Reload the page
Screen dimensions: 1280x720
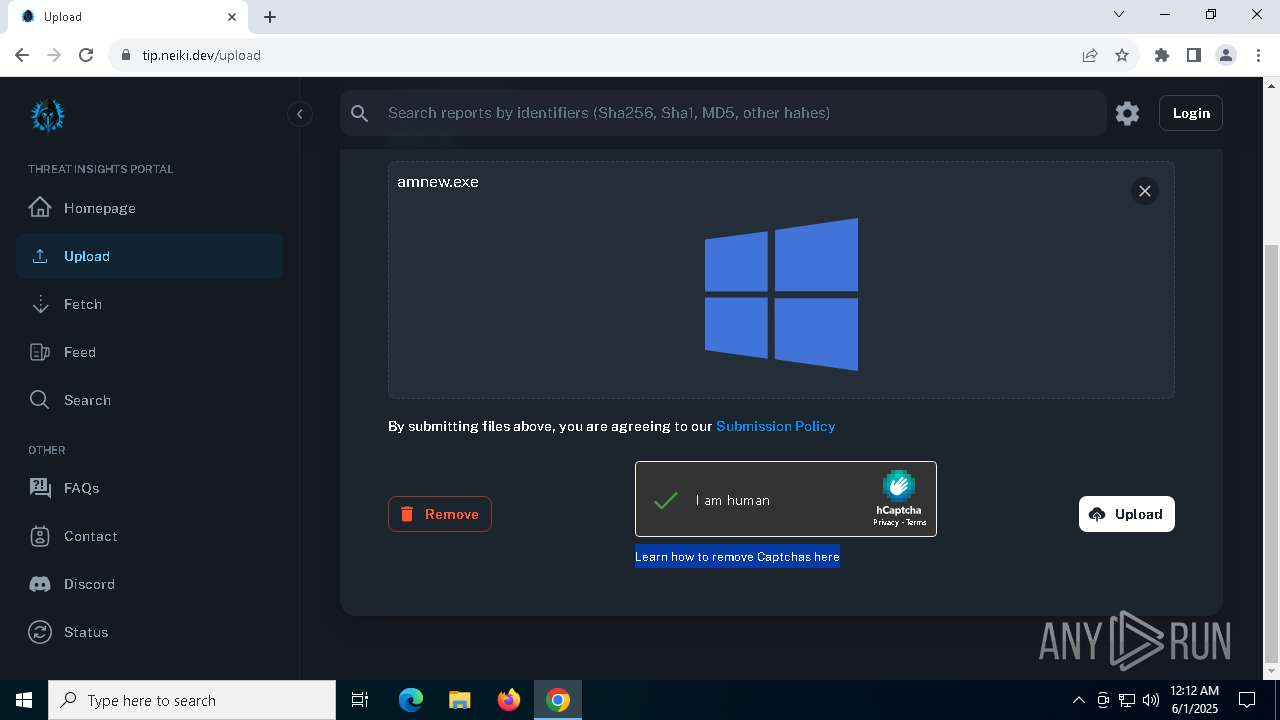click(86, 55)
